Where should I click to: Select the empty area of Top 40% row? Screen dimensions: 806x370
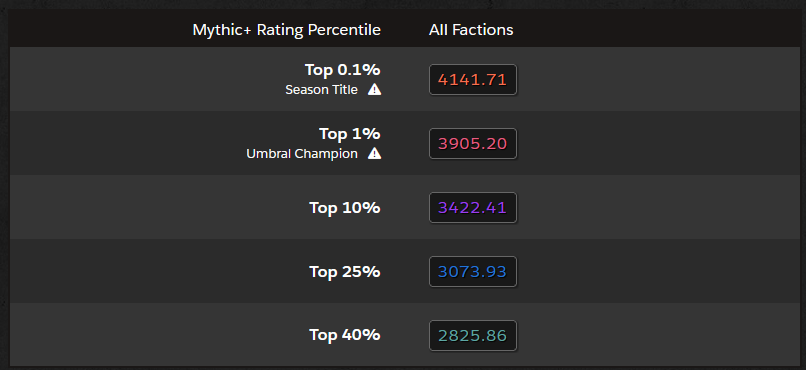(658, 335)
